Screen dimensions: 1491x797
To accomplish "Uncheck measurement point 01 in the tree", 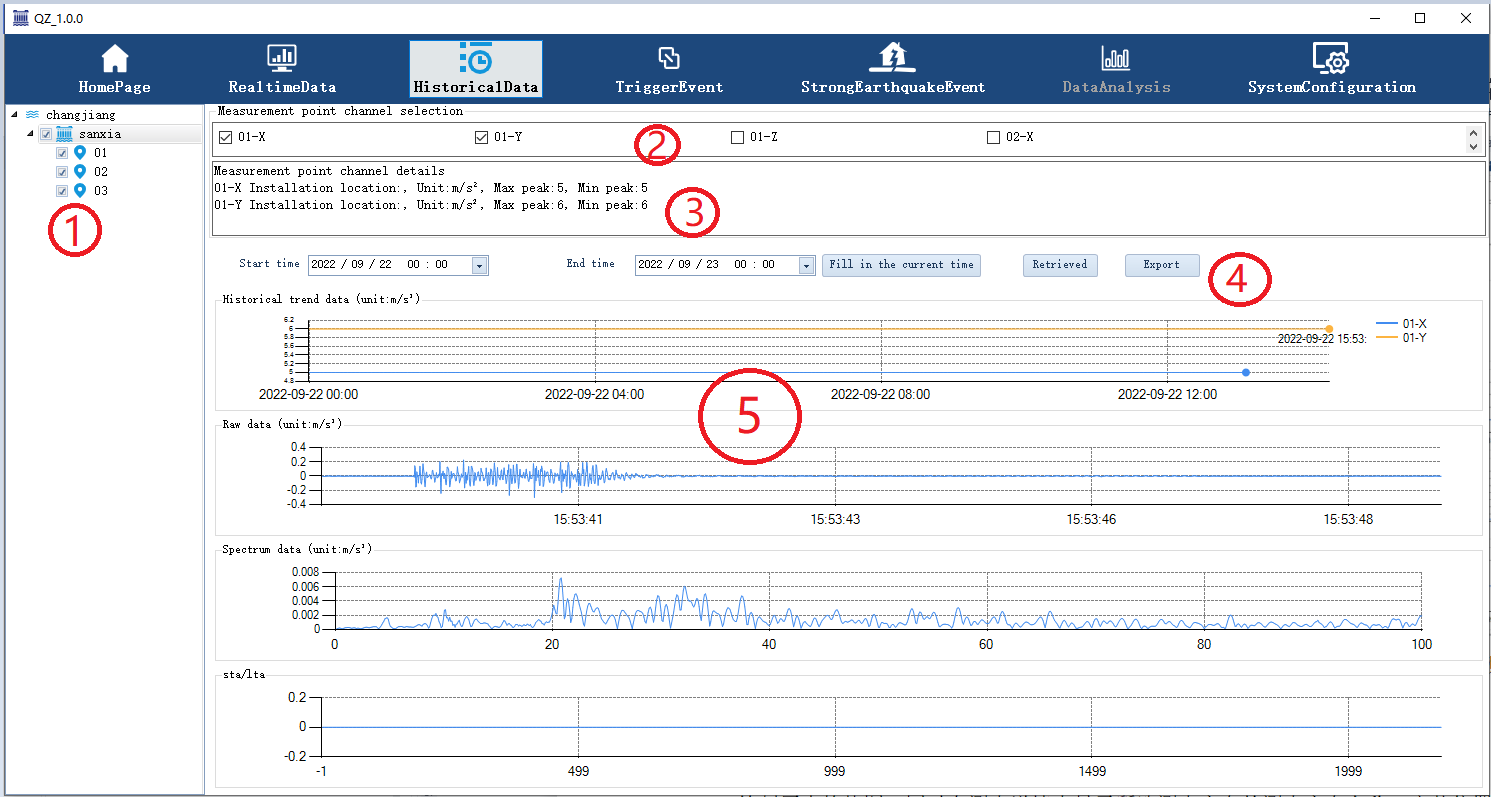I will [62, 153].
